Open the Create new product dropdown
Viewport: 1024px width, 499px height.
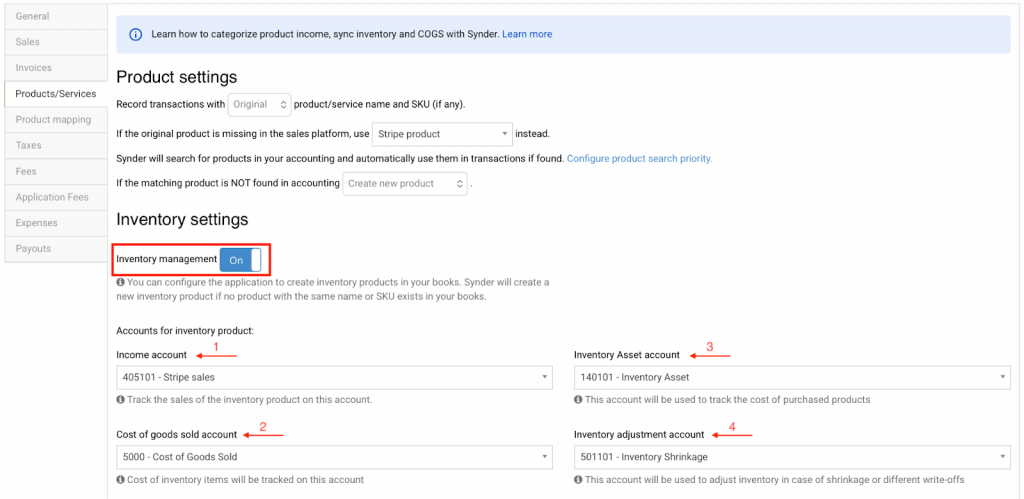click(405, 184)
